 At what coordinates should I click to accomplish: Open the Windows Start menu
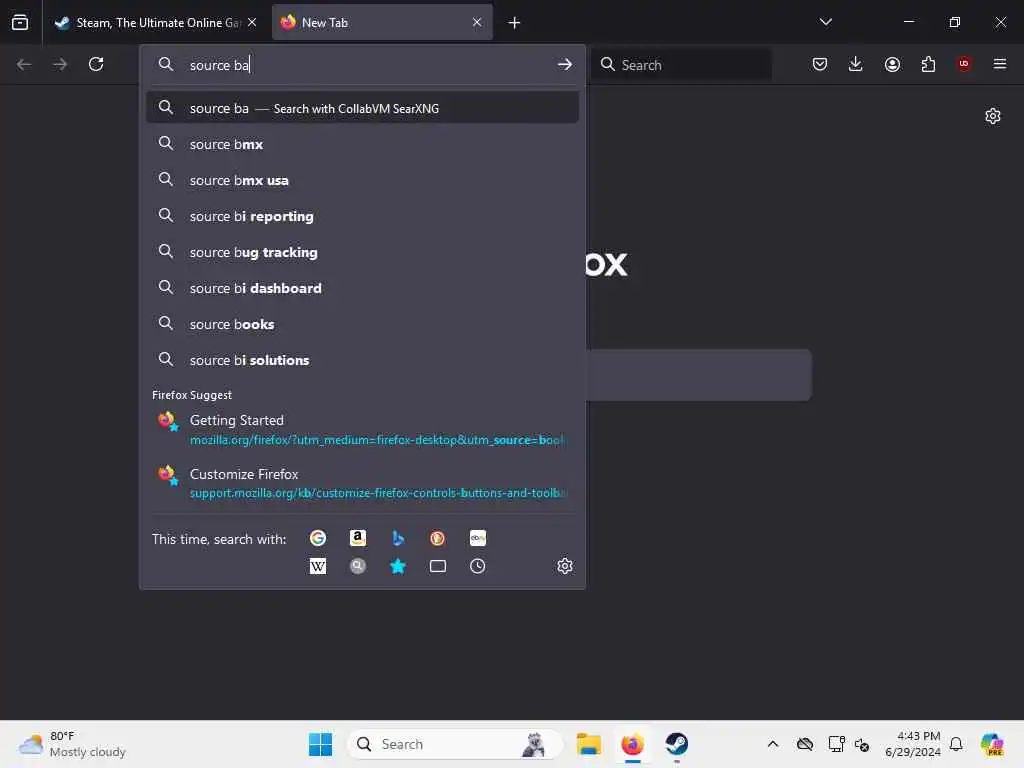click(x=320, y=744)
